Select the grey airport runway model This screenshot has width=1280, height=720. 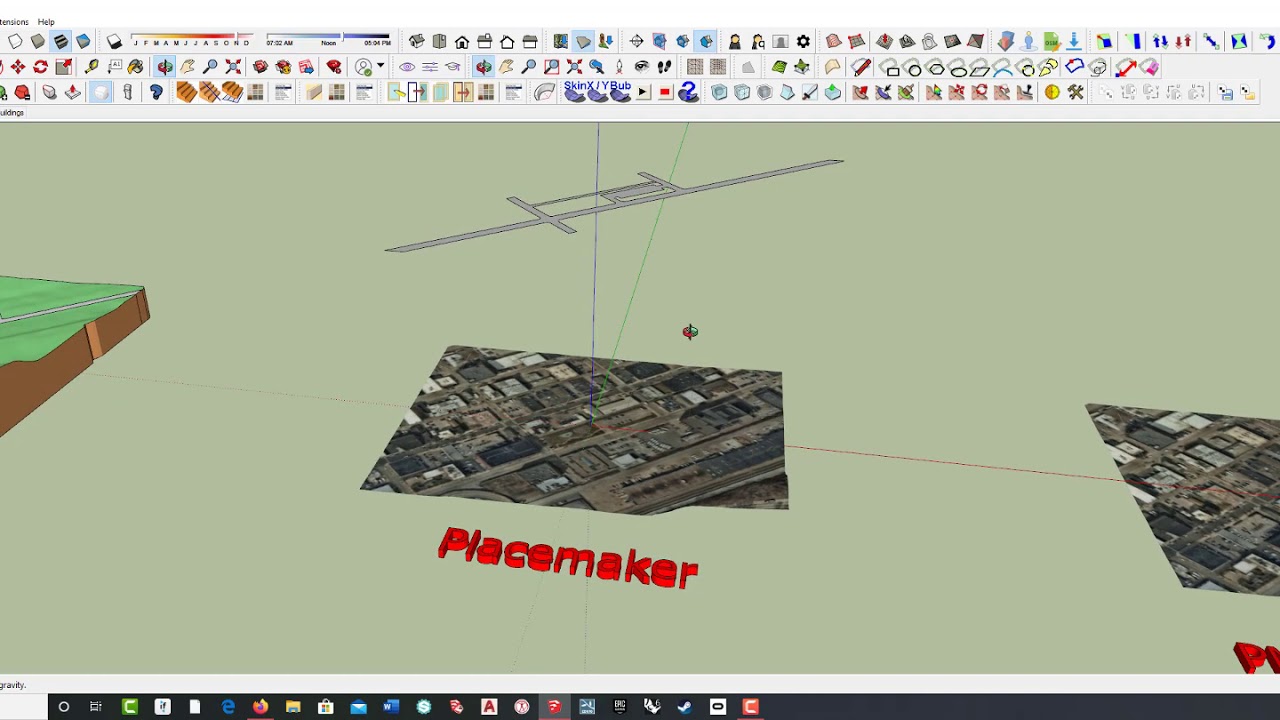pyautogui.click(x=614, y=205)
